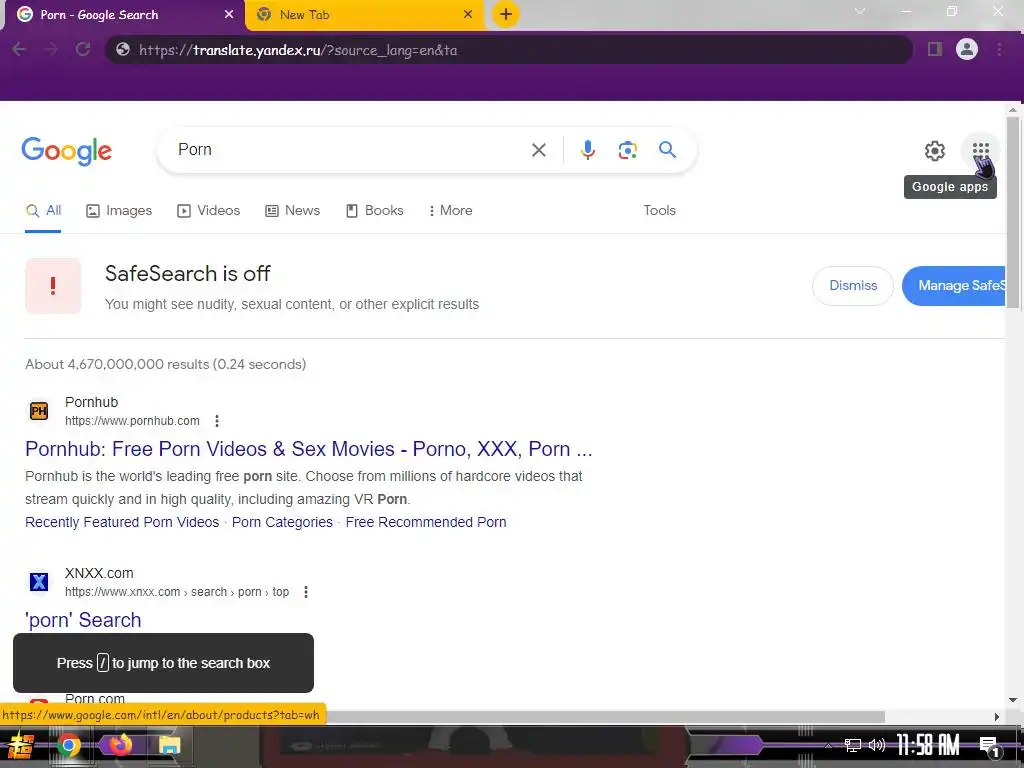Open Chrome three-dot menu

[x=999, y=50]
